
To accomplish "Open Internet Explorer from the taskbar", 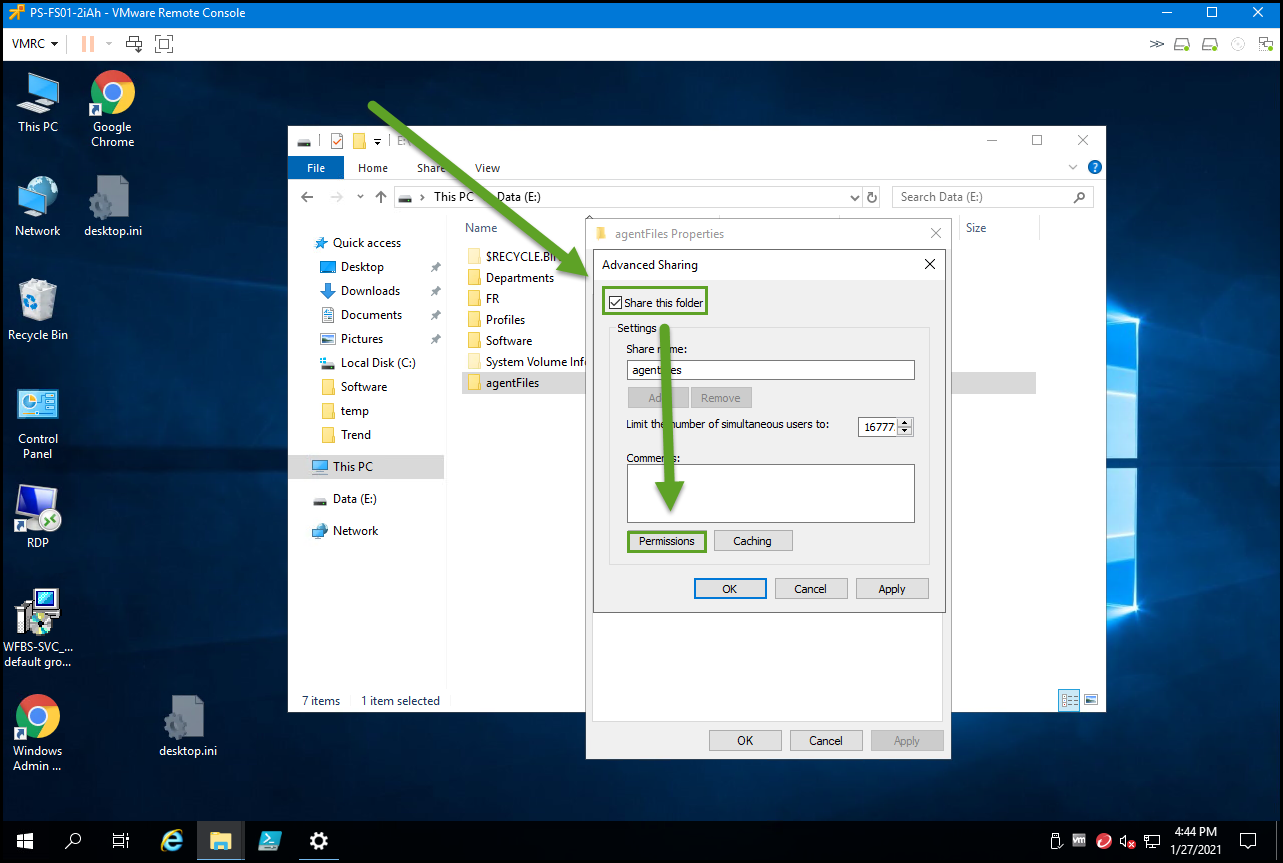I will pyautogui.click(x=172, y=841).
